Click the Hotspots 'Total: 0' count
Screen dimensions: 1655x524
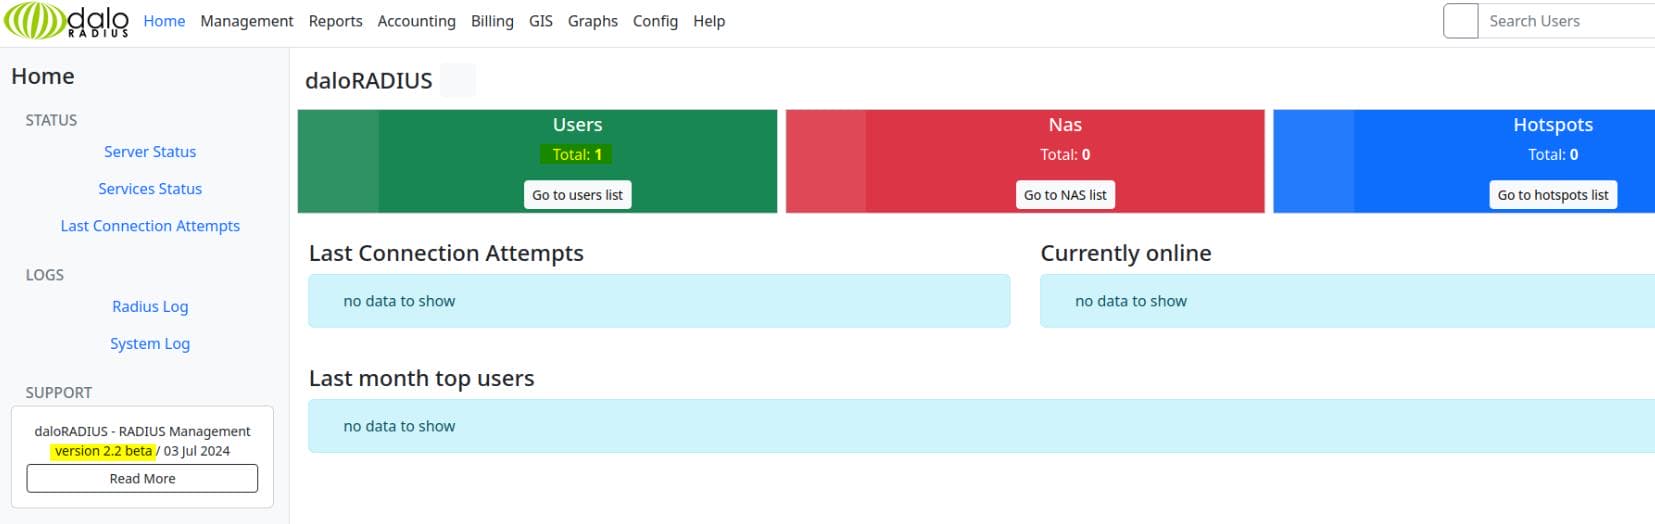[x=1553, y=155]
